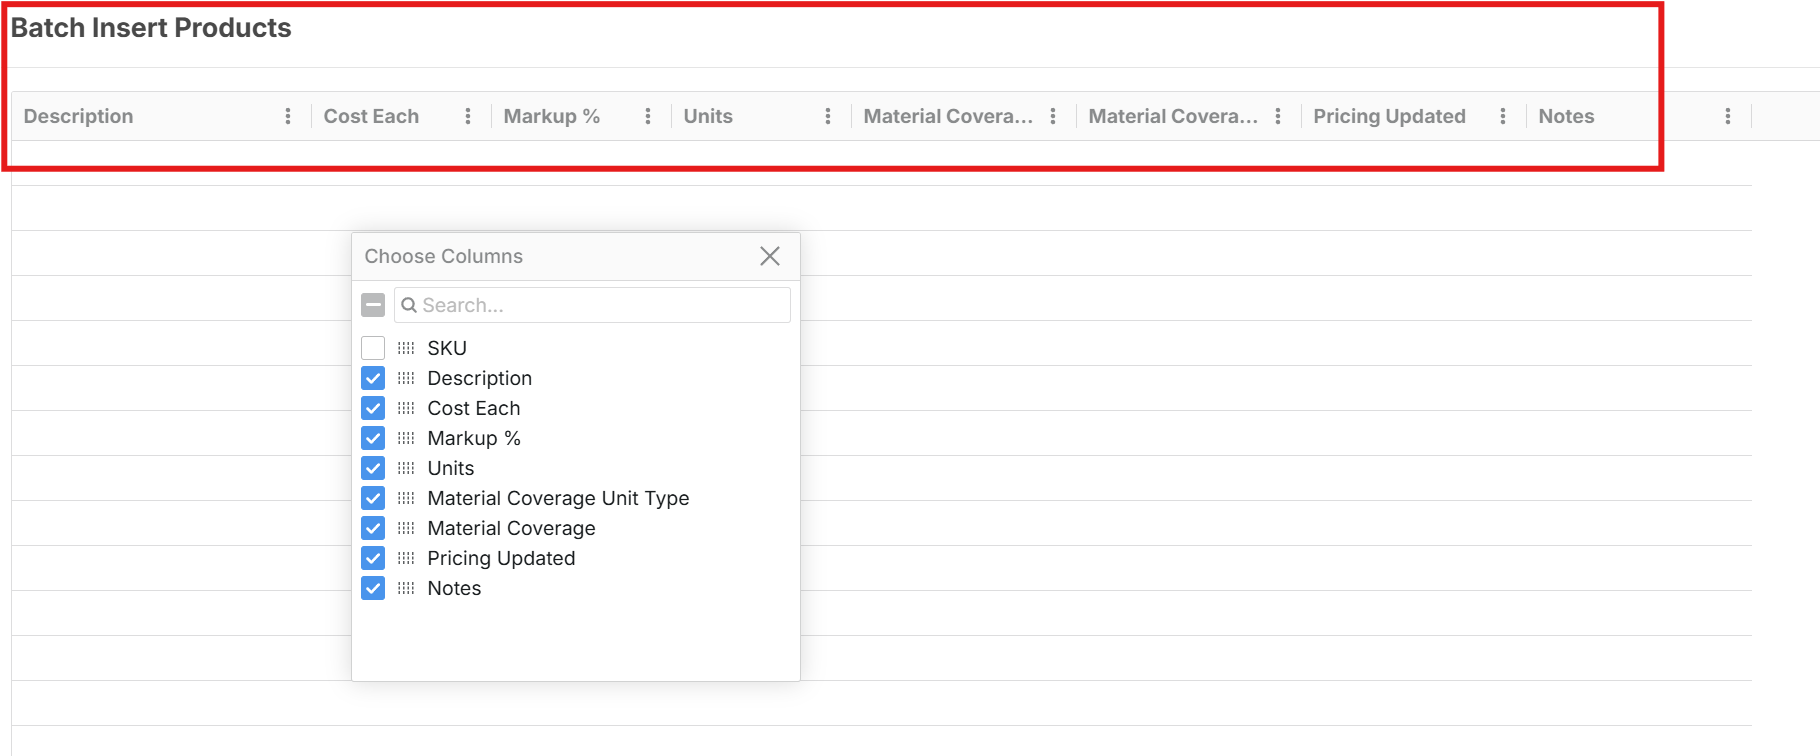Open the Description column menu icon
The image size is (1820, 756).
coord(288,116)
